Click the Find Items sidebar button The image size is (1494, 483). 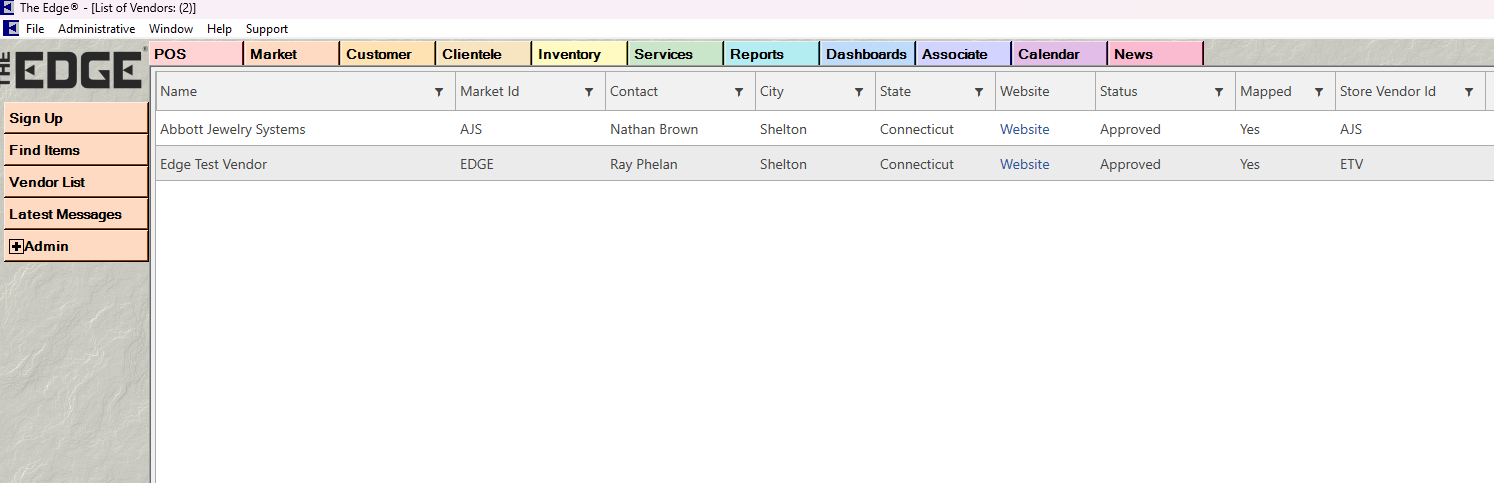[x=44, y=150]
